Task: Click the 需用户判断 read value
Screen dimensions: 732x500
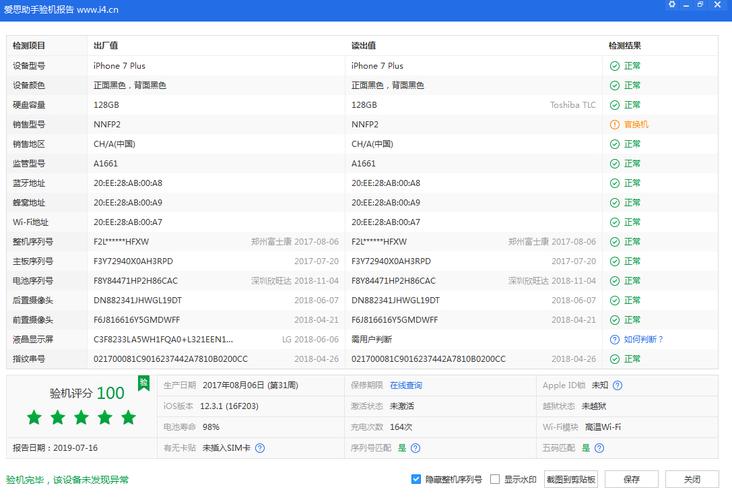Action: [372, 339]
